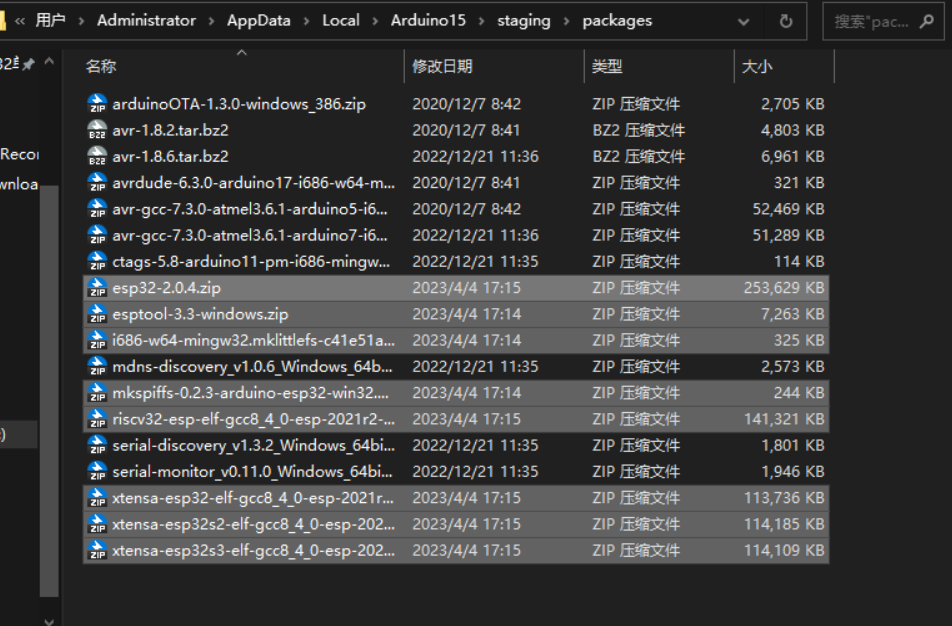The image size is (952, 626).
Task: Sort files by the 大小 column header
Action: point(755,66)
